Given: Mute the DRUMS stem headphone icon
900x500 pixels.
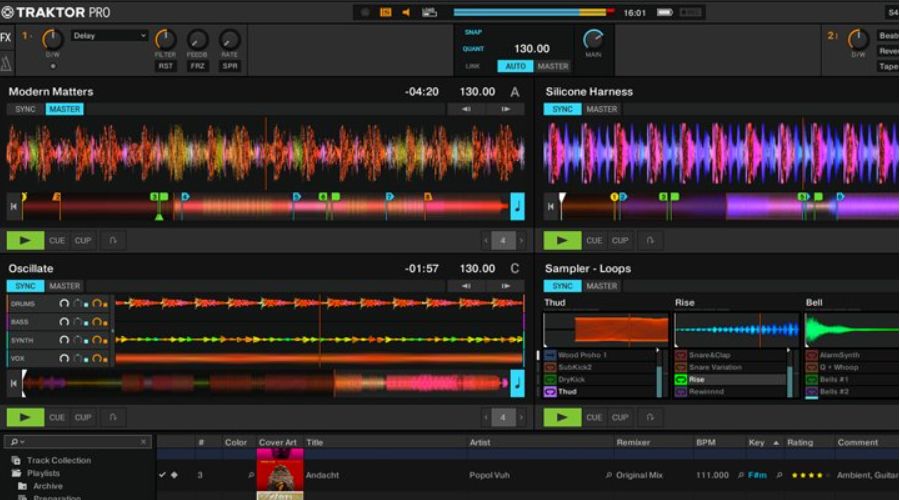Looking at the screenshot, I should [64, 304].
